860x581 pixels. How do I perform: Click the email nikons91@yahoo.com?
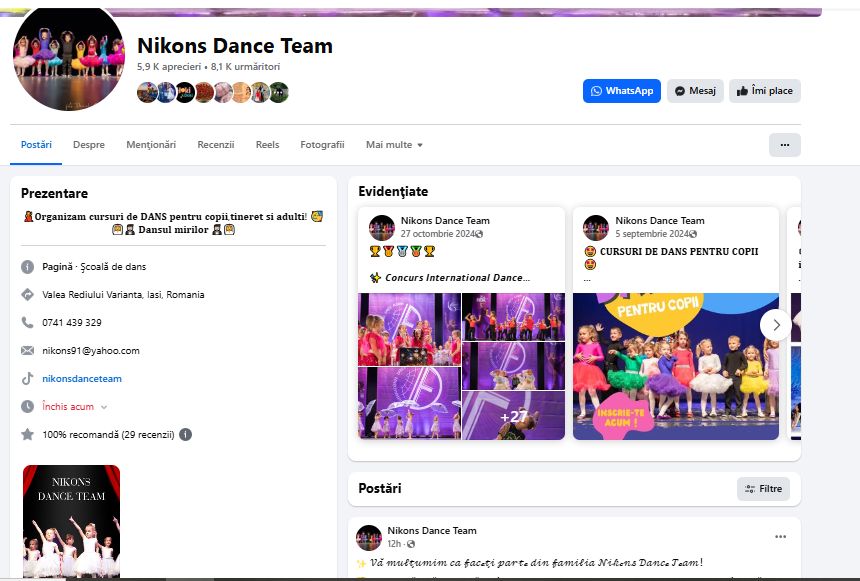coord(90,351)
